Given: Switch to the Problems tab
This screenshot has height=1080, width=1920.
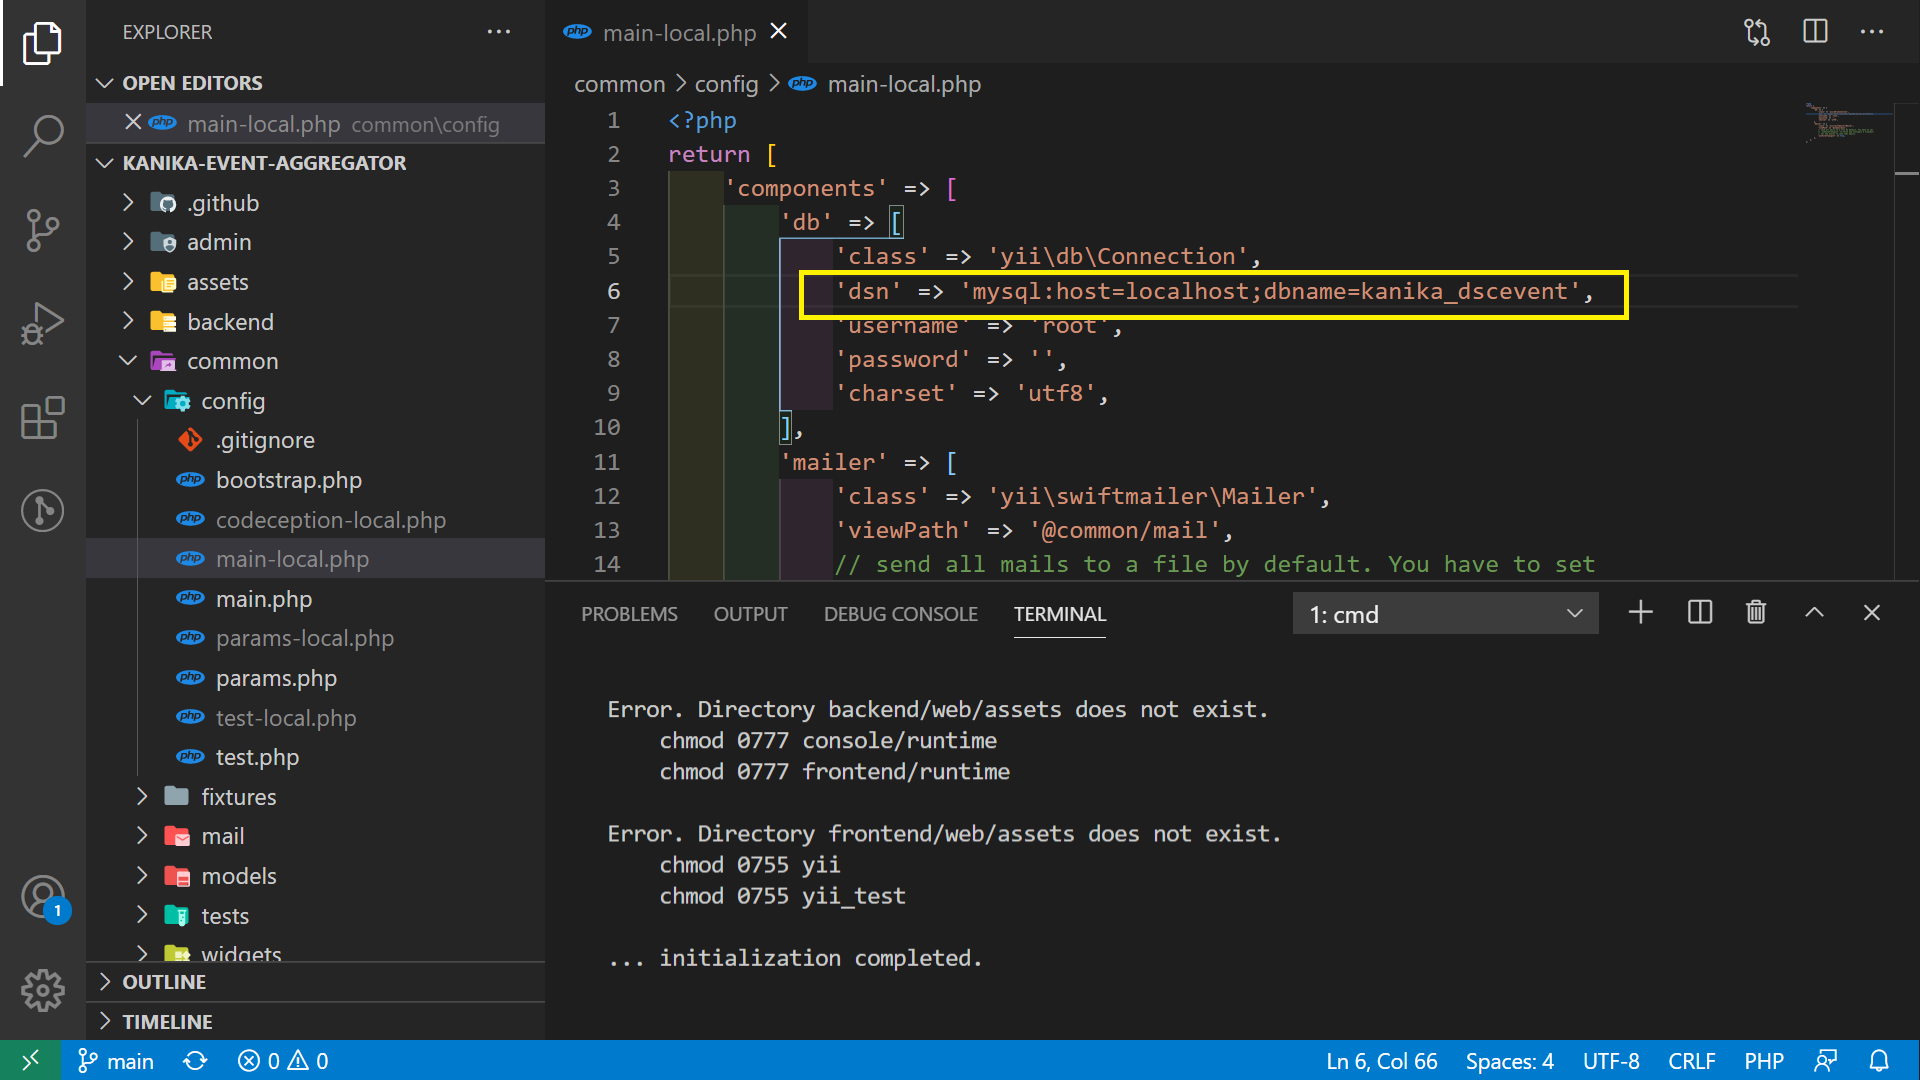Looking at the screenshot, I should click(x=629, y=614).
